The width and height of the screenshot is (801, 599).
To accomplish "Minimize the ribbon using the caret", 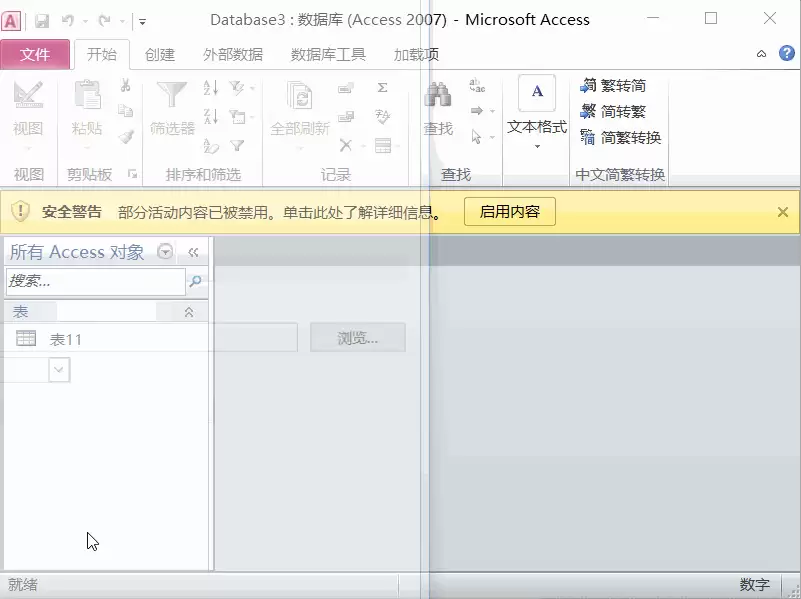I will tap(761, 54).
